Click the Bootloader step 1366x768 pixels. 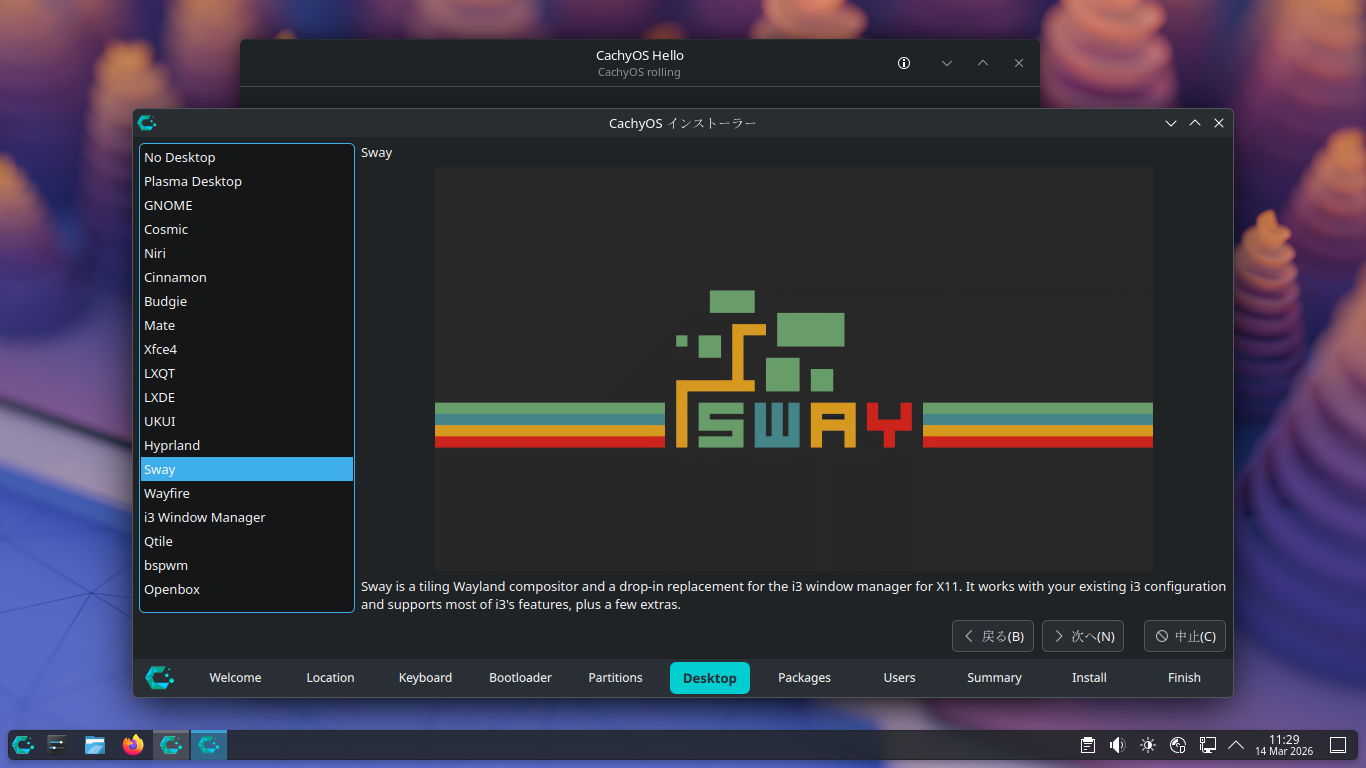[520, 678]
